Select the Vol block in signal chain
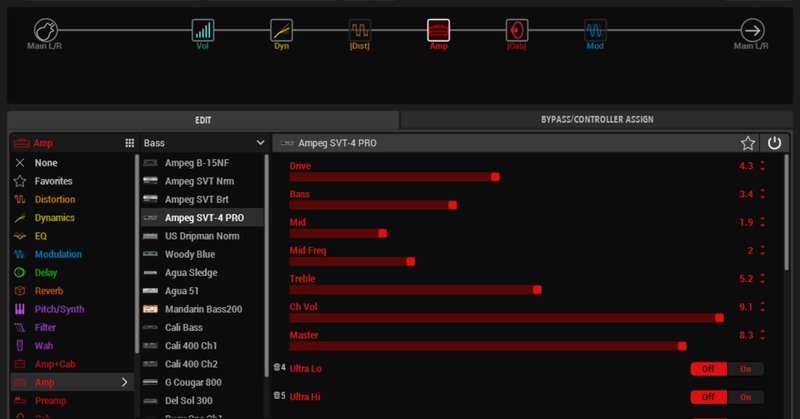This screenshot has height=419, width=800. [x=203, y=31]
